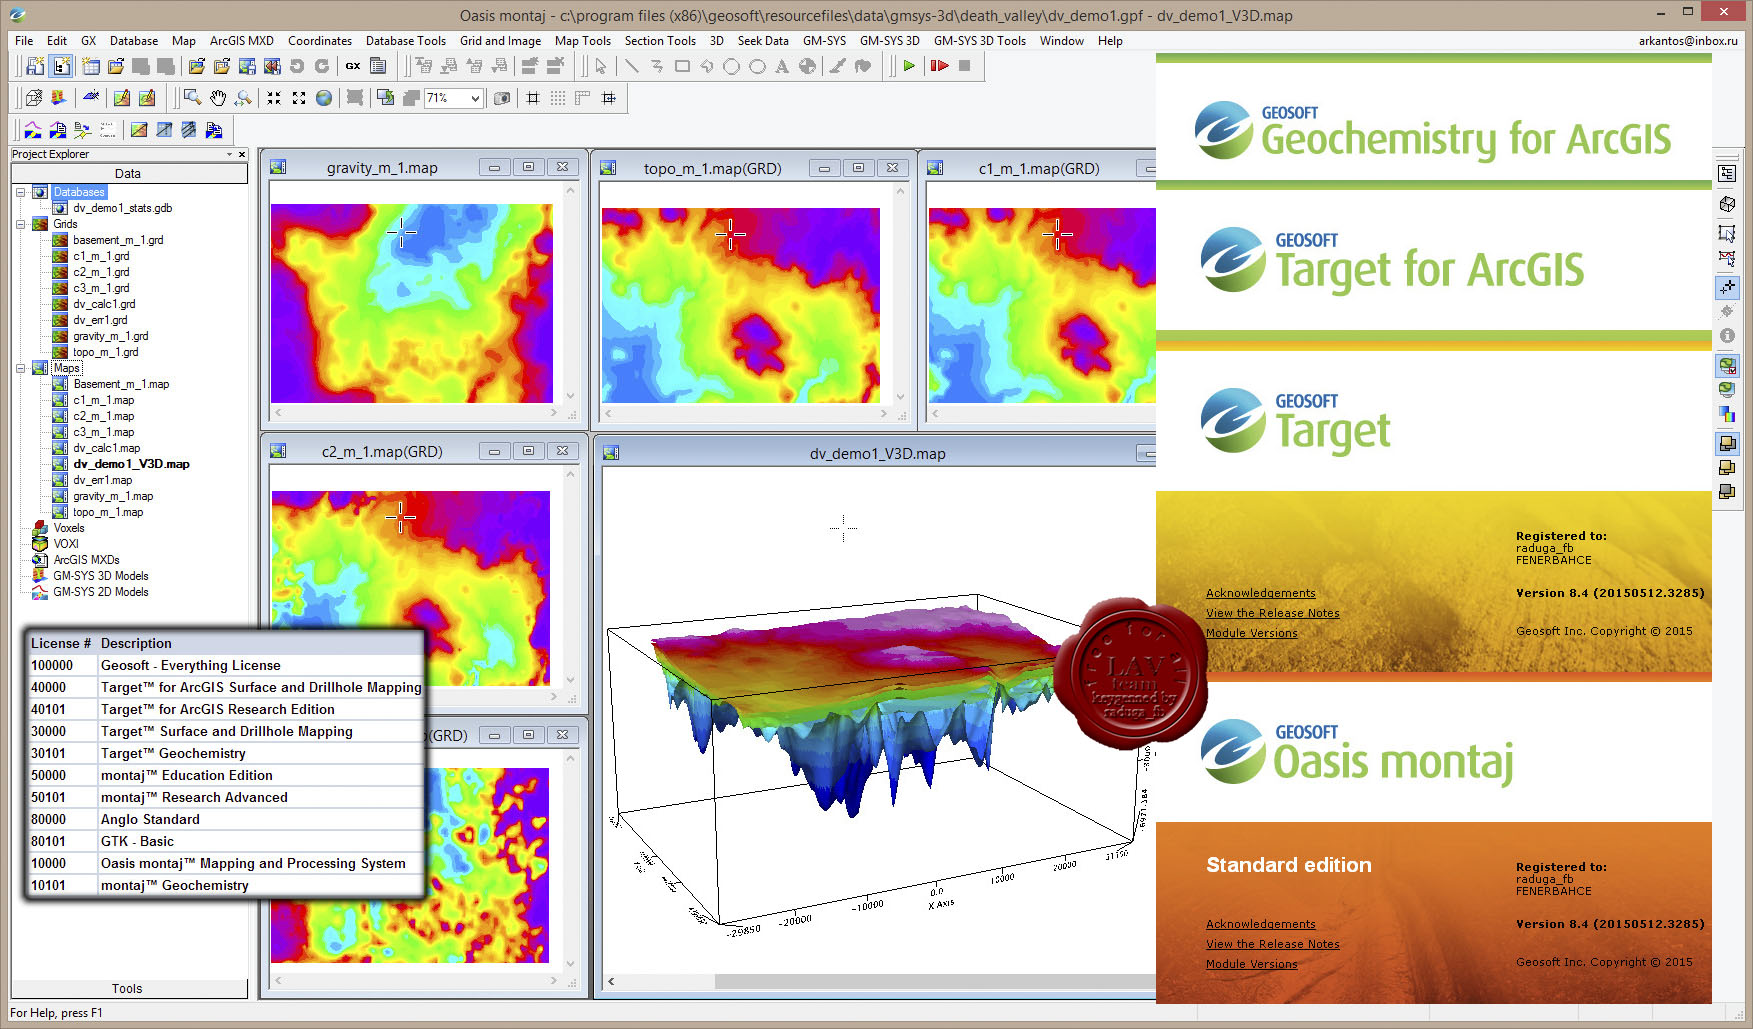Select the Polyline drawing tool
Viewport: 1753px width, 1029px height.
coord(656,66)
